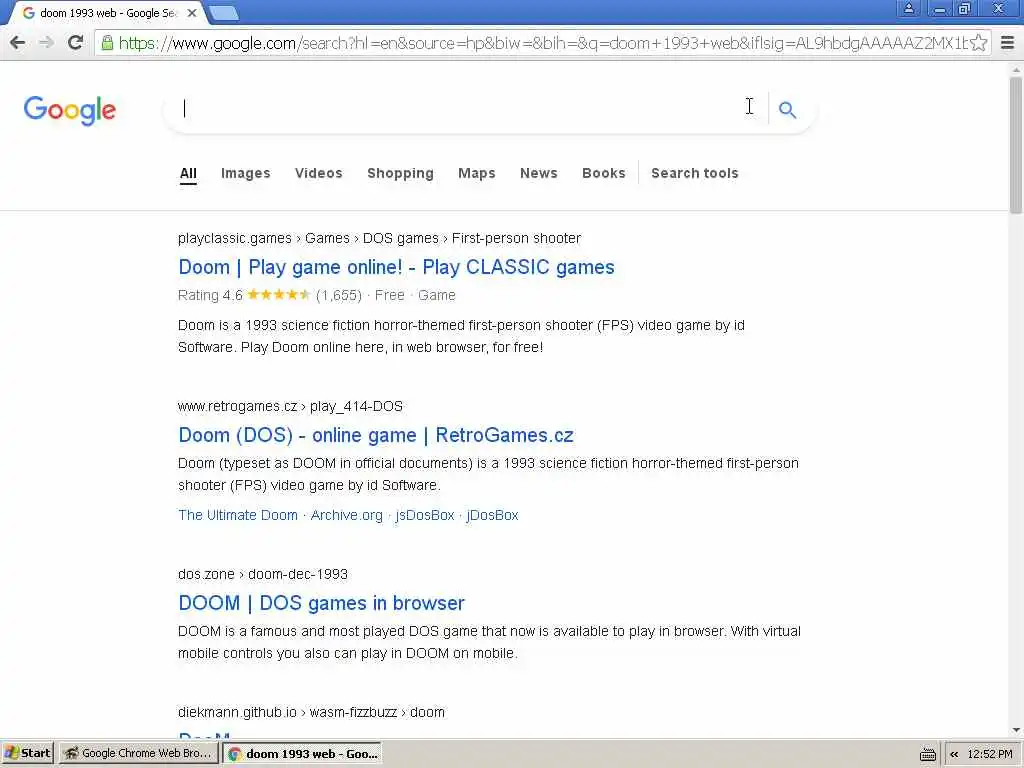Click www.retrogames.cz › play_414-DOS breadcrumb
Viewport: 1024px width, 768px height.
[290, 406]
